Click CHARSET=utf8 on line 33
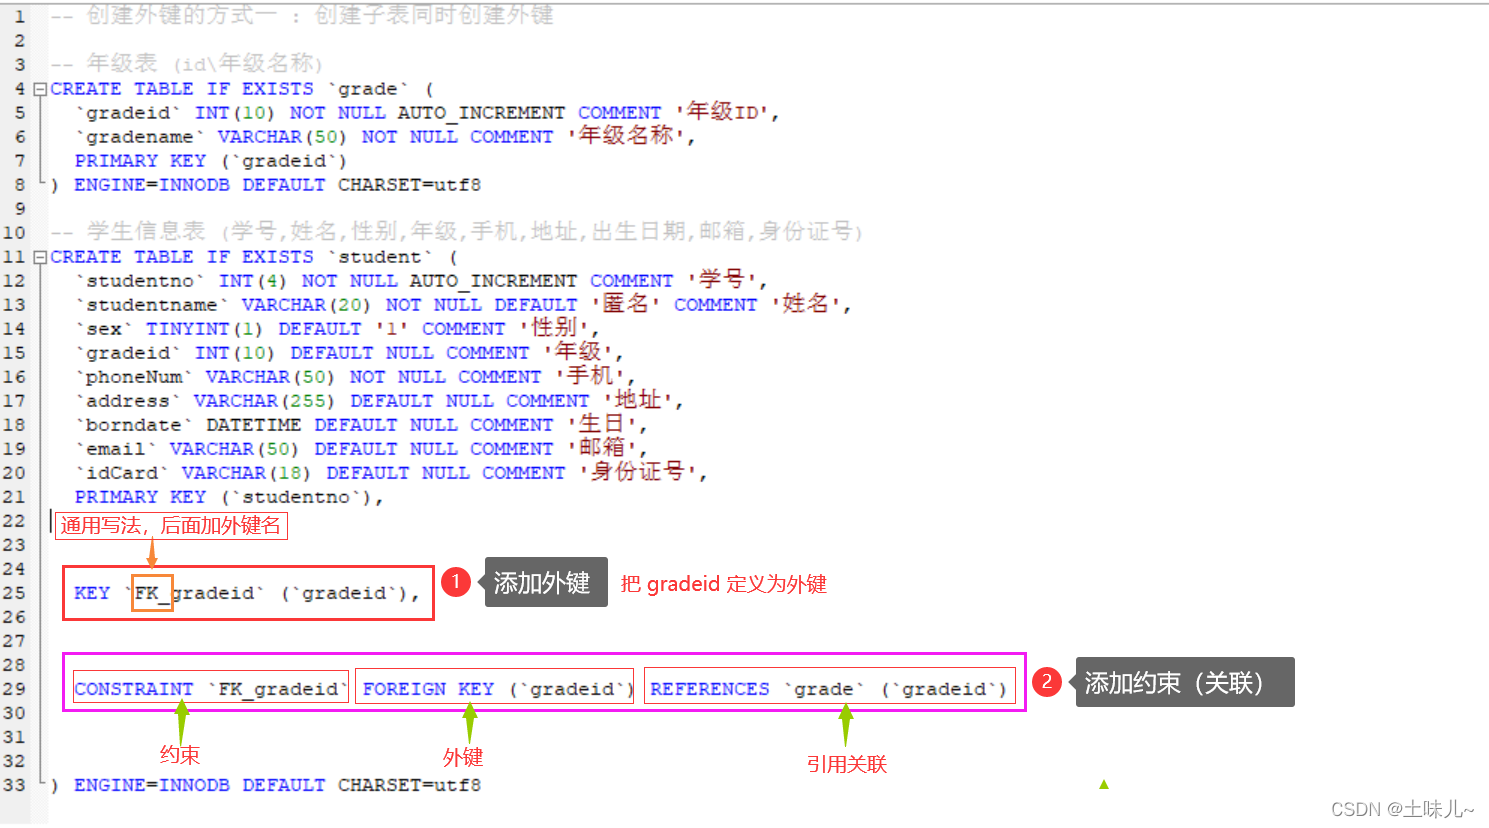The width and height of the screenshot is (1489, 828). pos(409,785)
